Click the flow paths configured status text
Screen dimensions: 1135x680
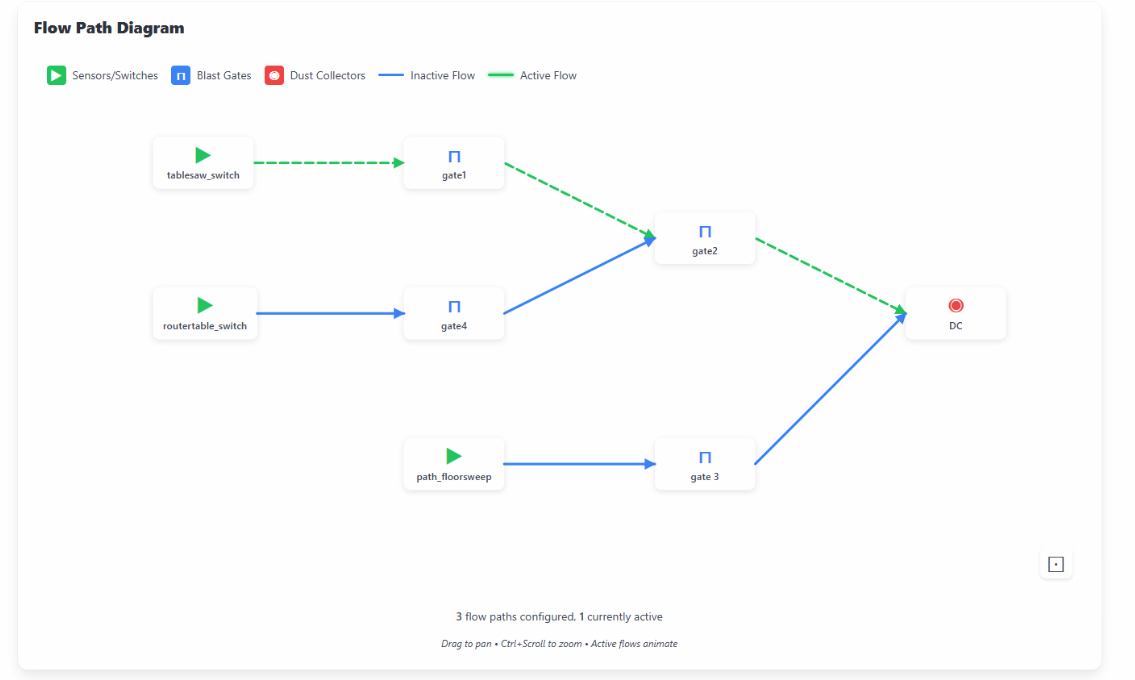[x=559, y=617]
